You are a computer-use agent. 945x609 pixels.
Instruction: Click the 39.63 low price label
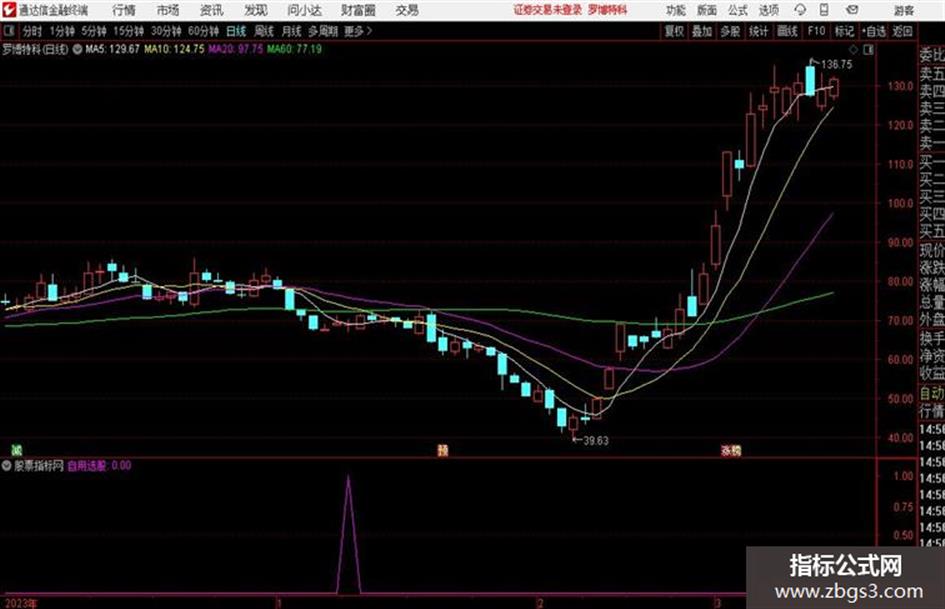coord(596,441)
